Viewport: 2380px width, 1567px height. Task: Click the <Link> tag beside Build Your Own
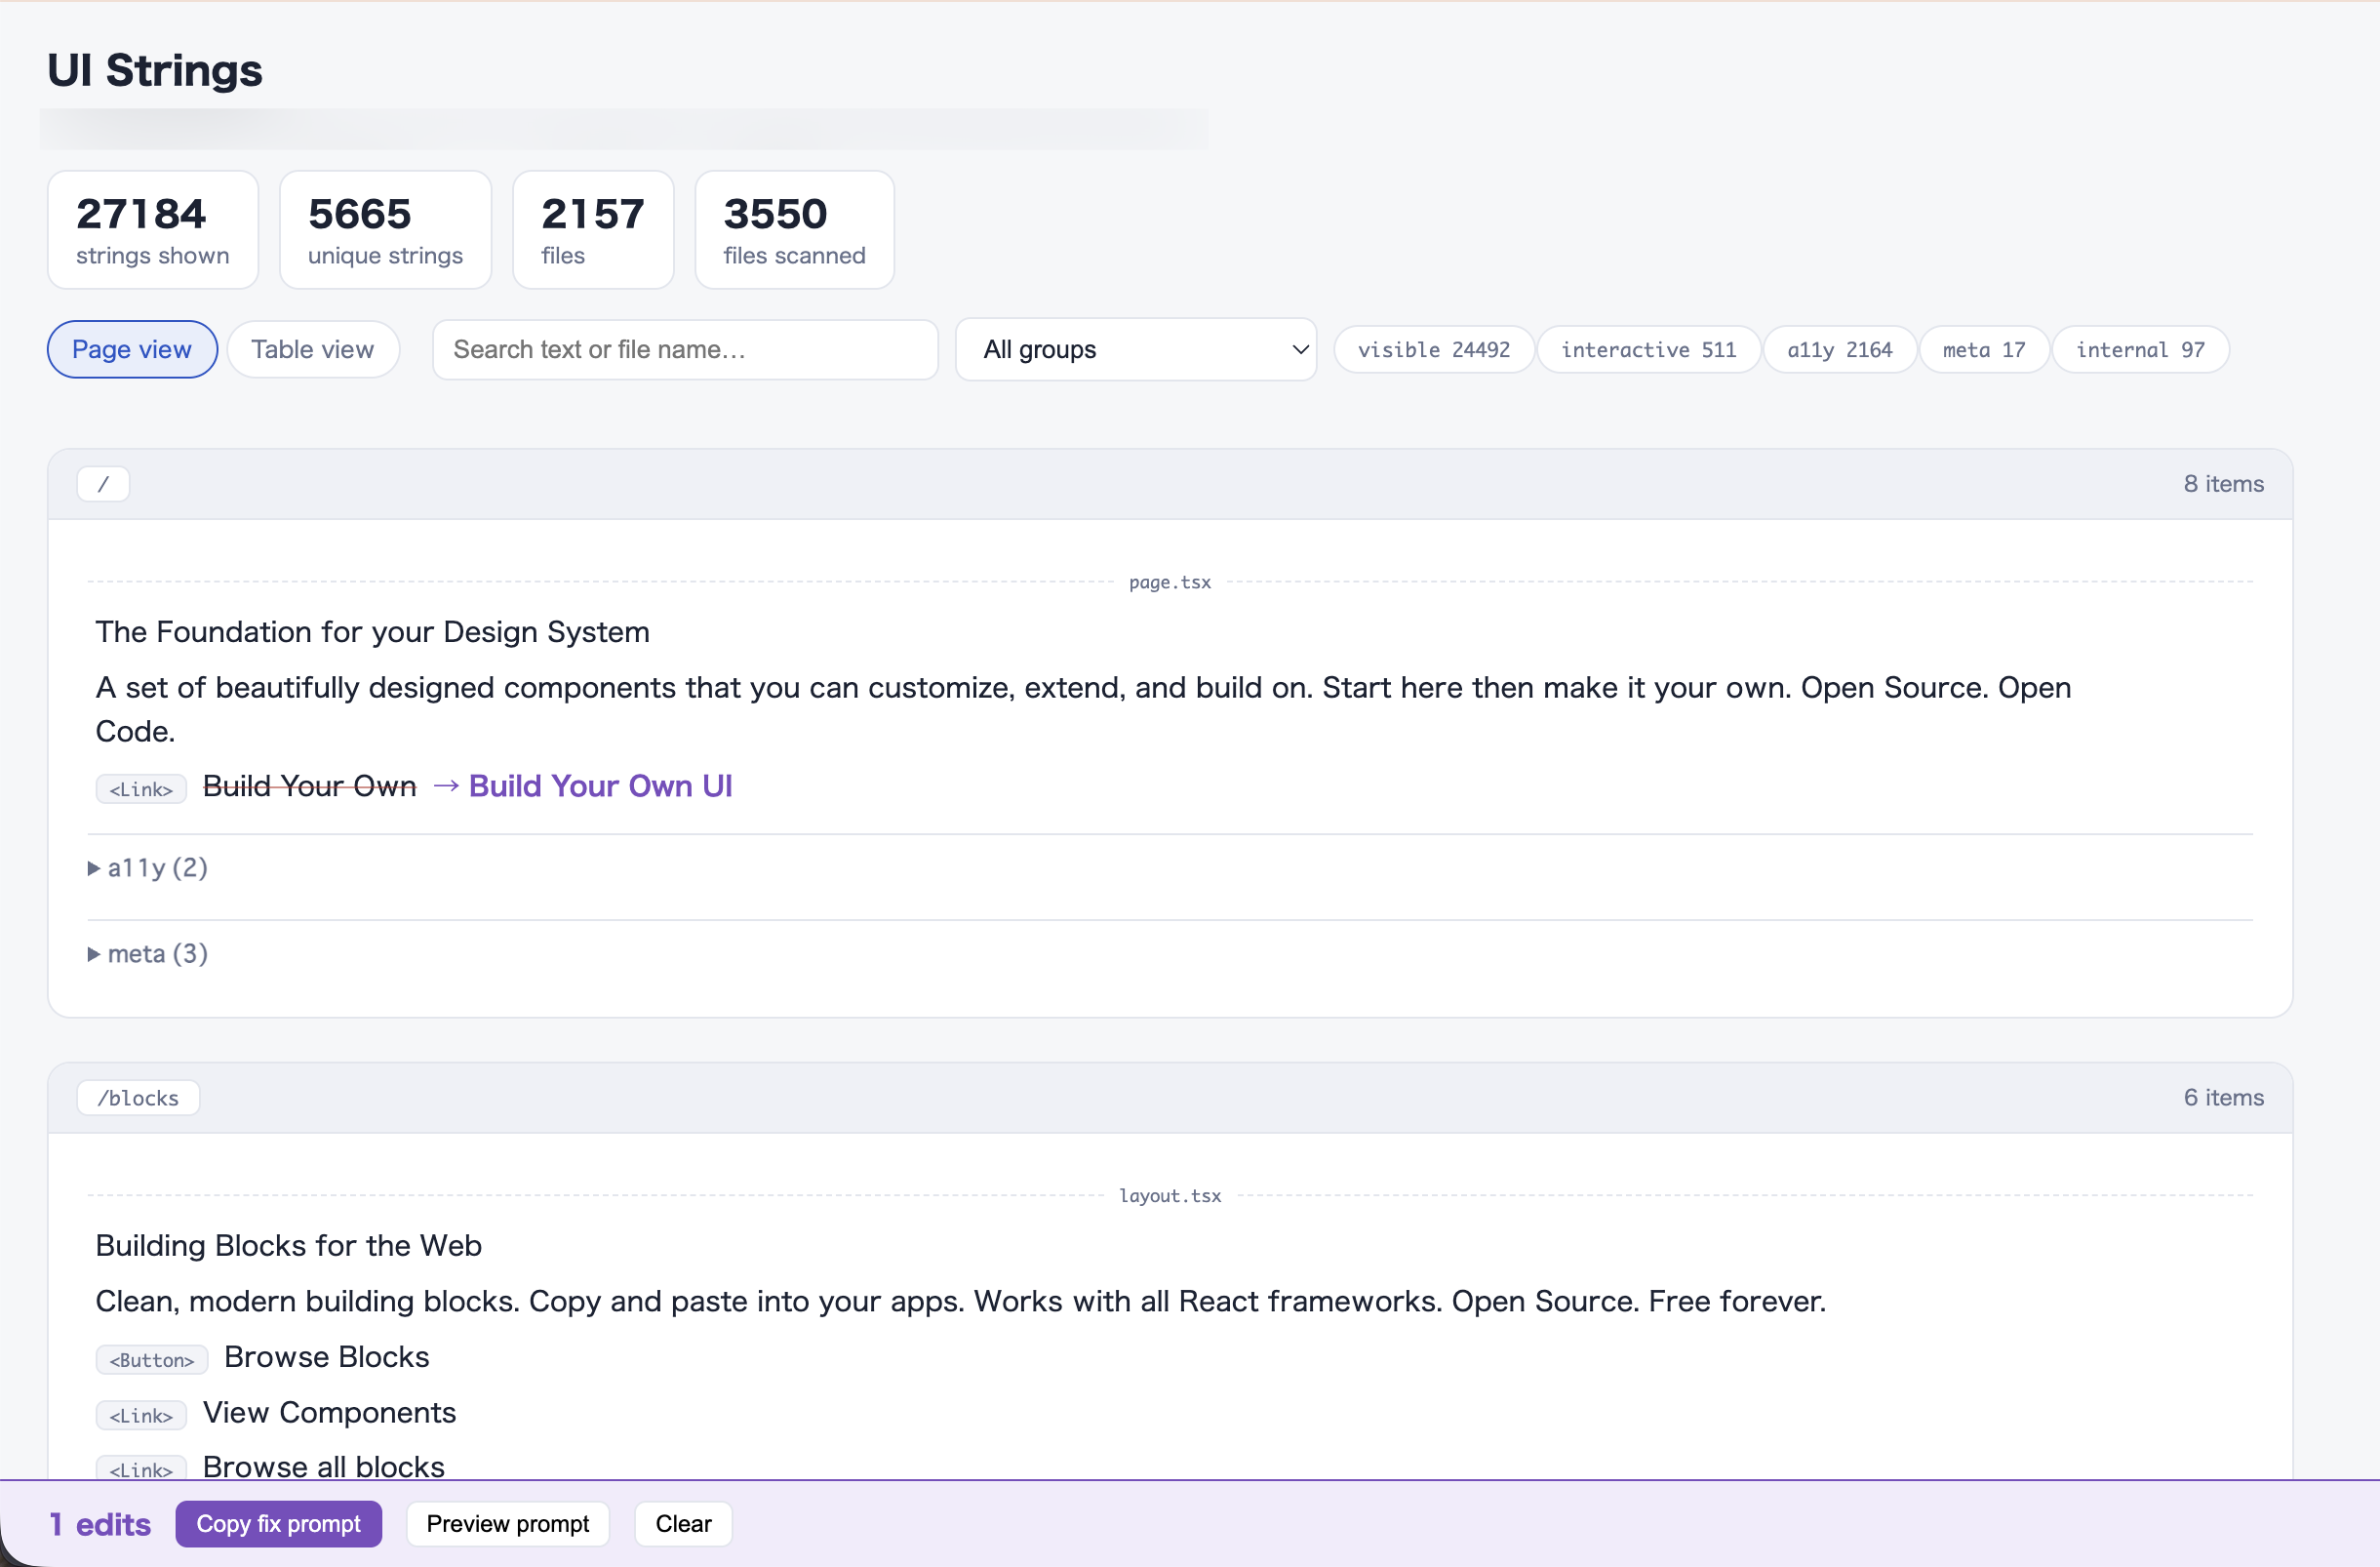pos(141,789)
